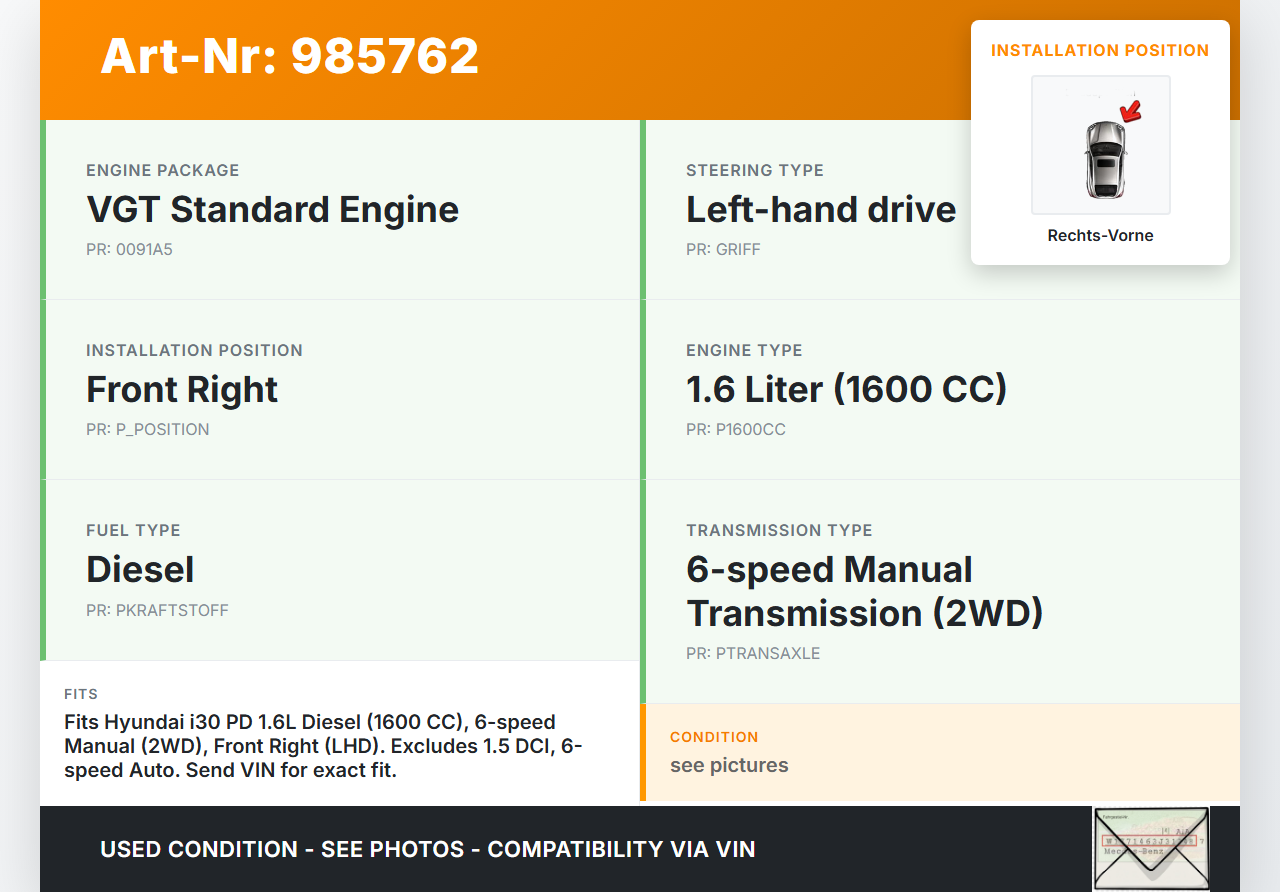Viewport: 1280px width, 892px height.
Task: Select the Diesel fuel type card
Action: [x=340, y=570]
